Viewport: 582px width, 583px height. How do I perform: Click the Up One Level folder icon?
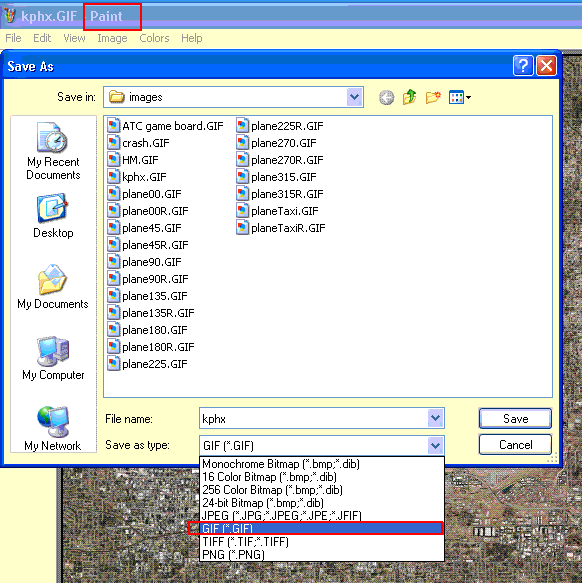pos(409,97)
